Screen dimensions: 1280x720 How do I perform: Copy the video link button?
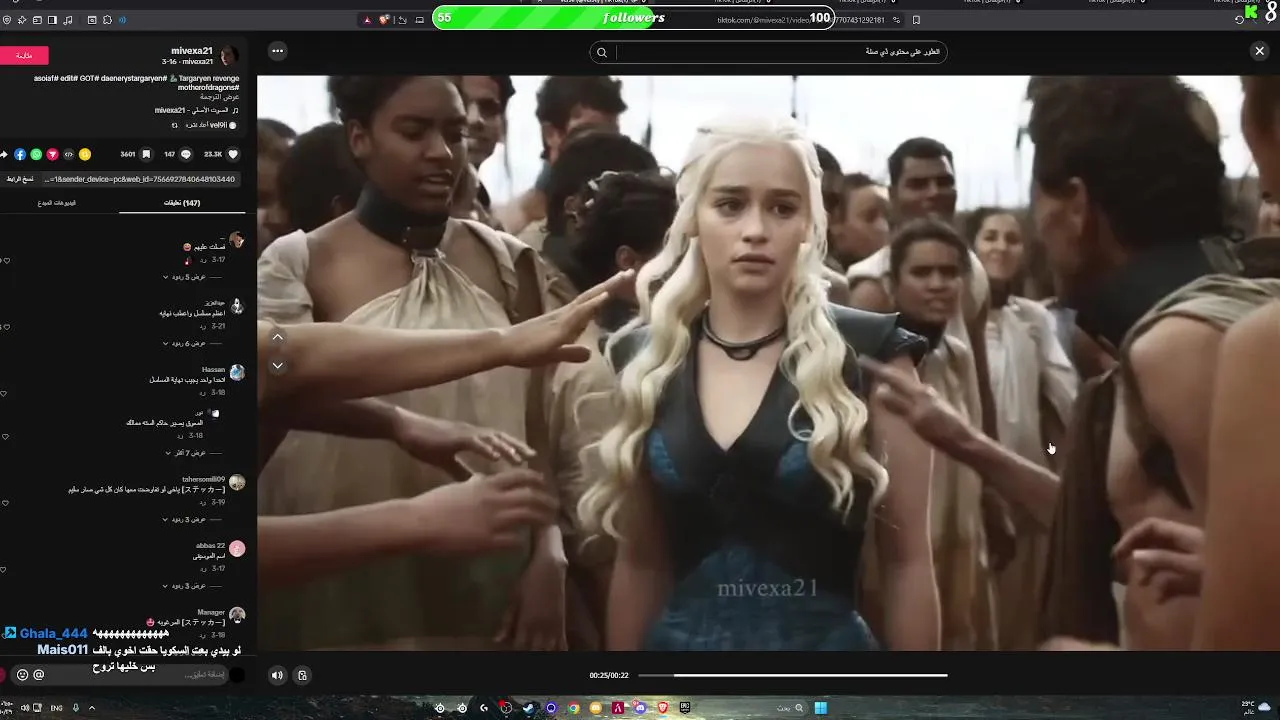[x=20, y=179]
